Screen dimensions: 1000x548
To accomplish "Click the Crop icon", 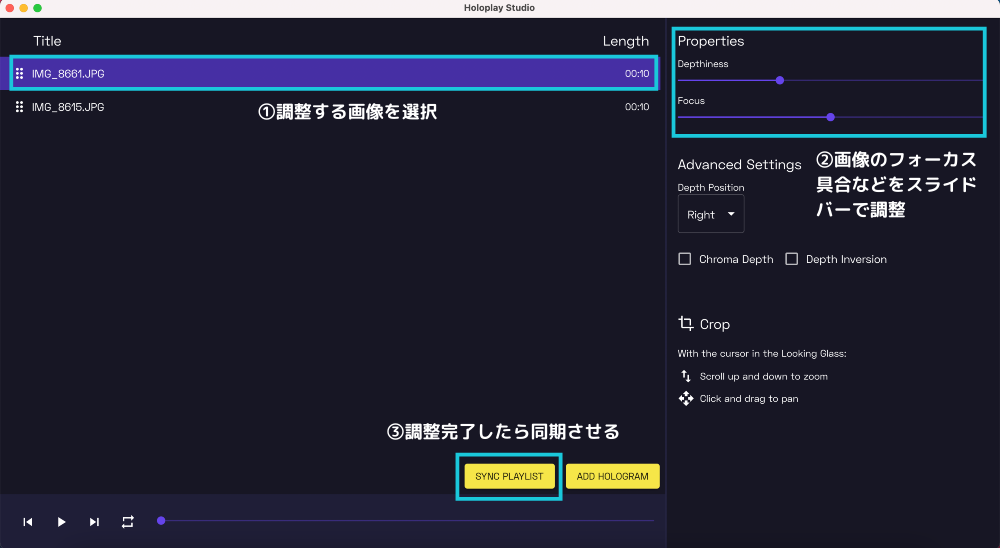I will [x=685, y=324].
